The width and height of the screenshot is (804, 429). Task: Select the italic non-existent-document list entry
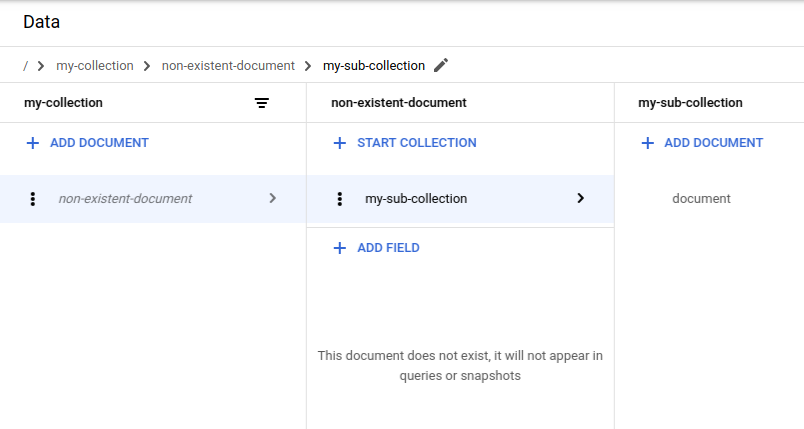click(125, 199)
